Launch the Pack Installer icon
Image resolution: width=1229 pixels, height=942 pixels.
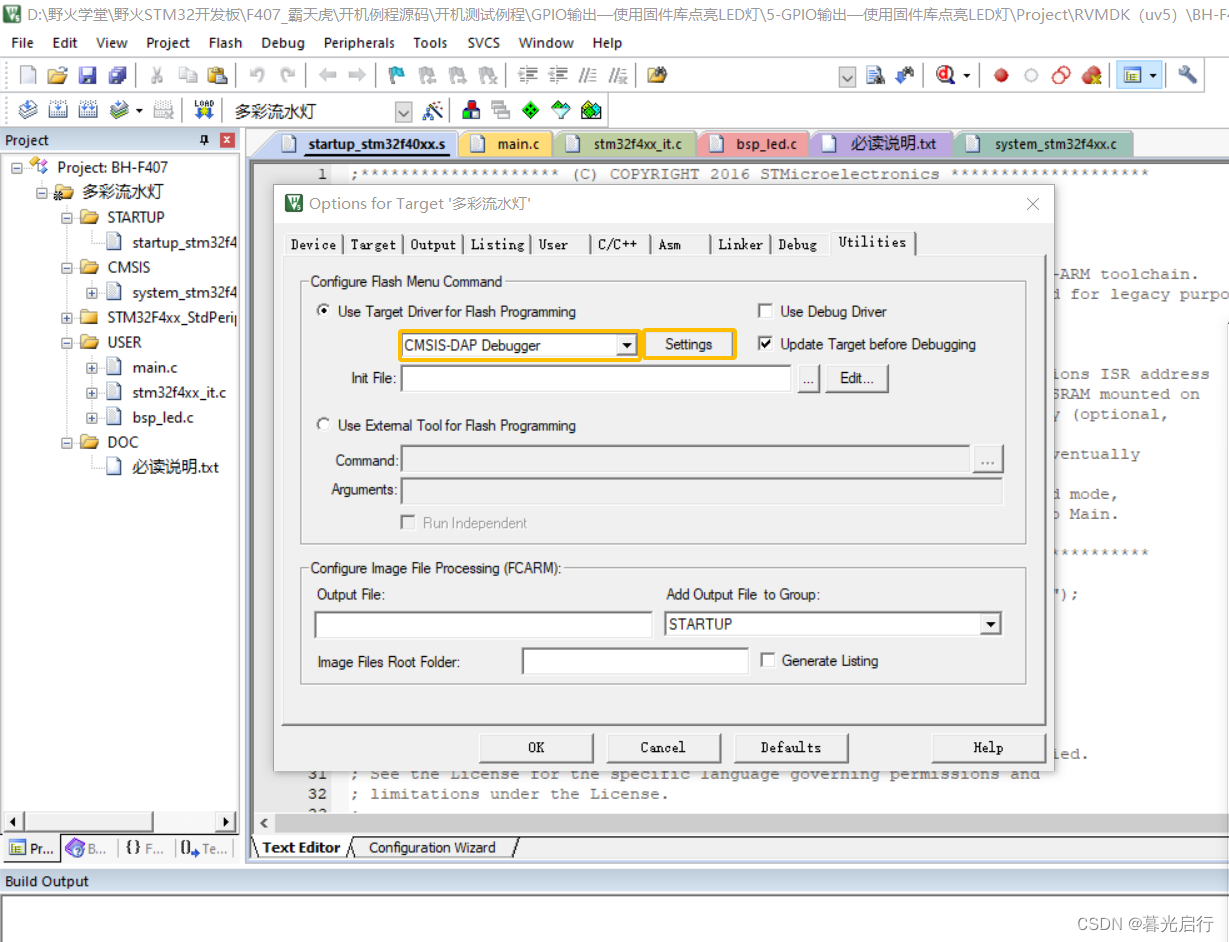click(x=591, y=110)
